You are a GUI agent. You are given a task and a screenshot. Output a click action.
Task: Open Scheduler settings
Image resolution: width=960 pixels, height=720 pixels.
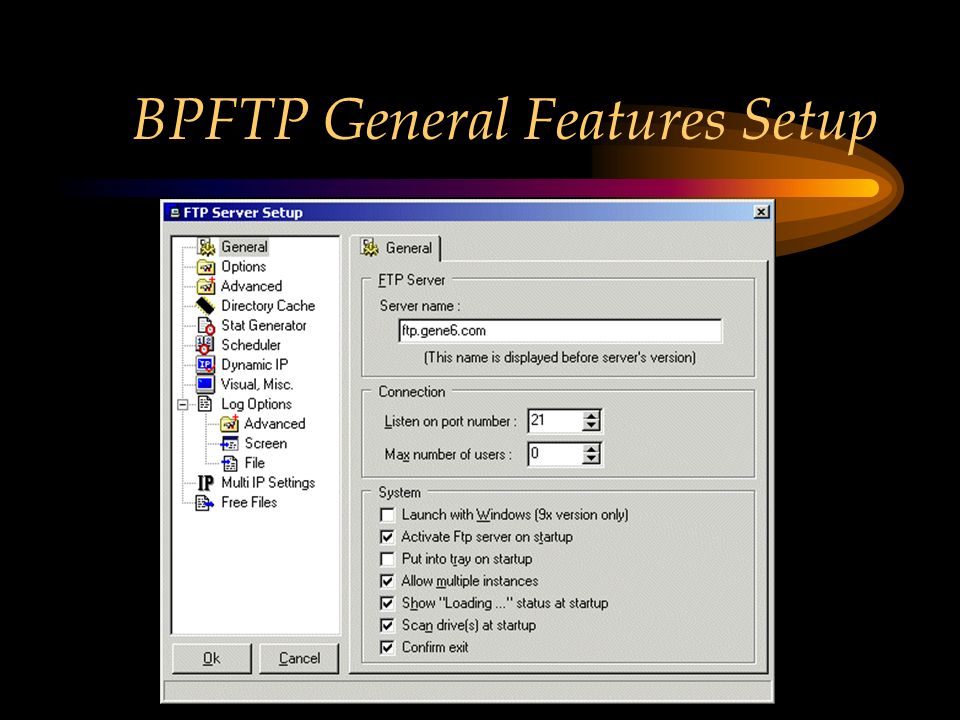pos(251,345)
